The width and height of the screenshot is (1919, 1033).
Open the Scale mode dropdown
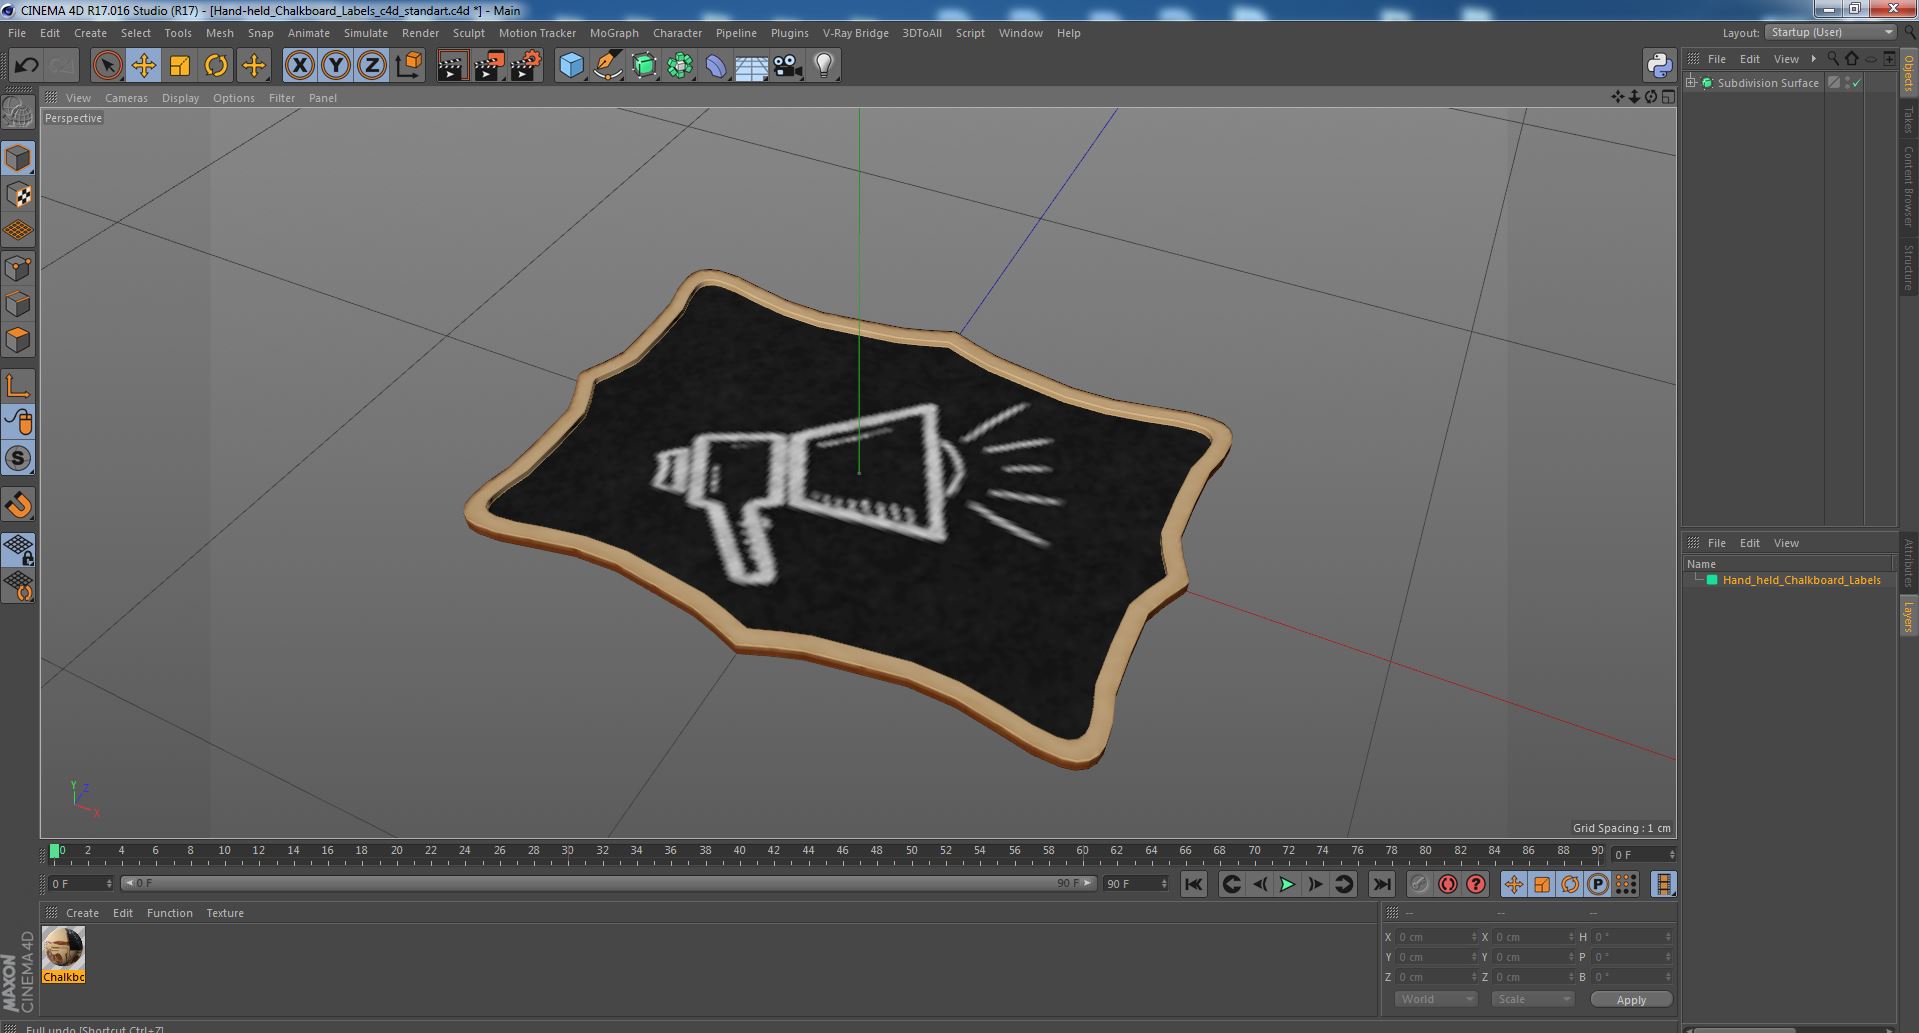pyautogui.click(x=1532, y=999)
